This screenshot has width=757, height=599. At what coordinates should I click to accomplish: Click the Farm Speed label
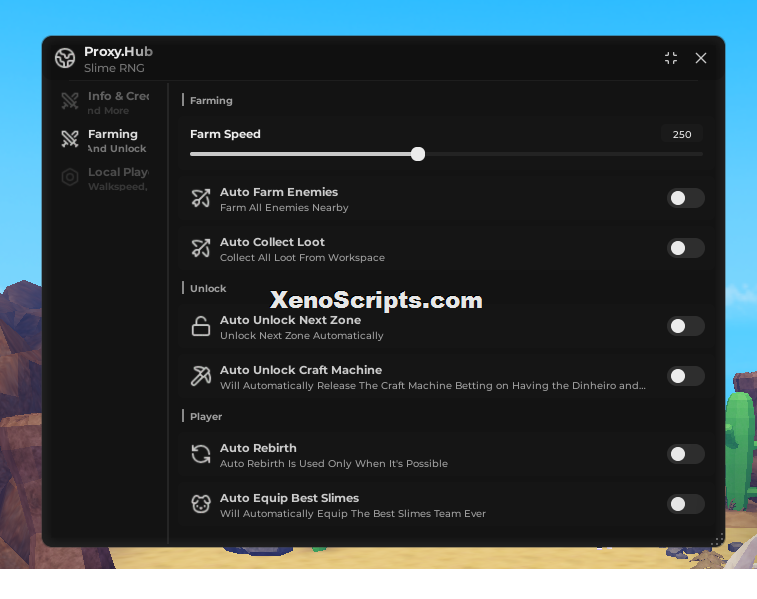(x=225, y=134)
